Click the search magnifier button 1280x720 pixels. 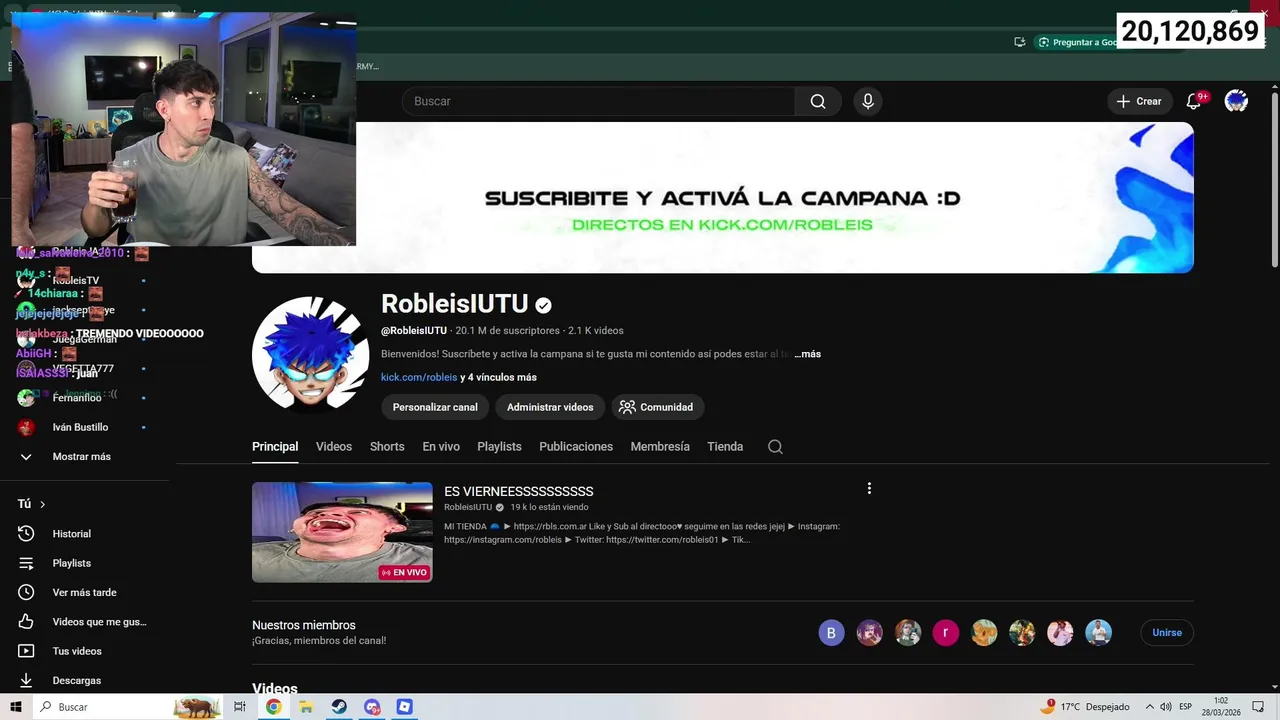(x=818, y=101)
